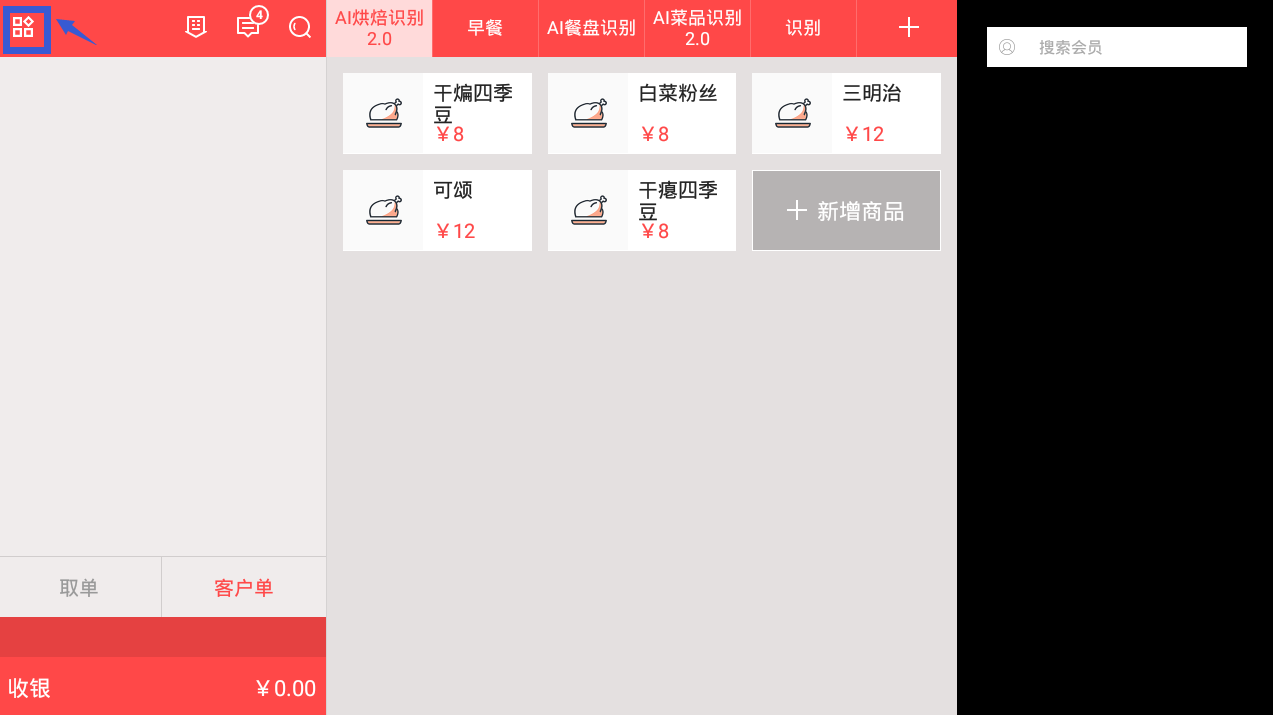Select the 干瘪四季豆 product name
The width and height of the screenshot is (1273, 715).
[679, 200]
